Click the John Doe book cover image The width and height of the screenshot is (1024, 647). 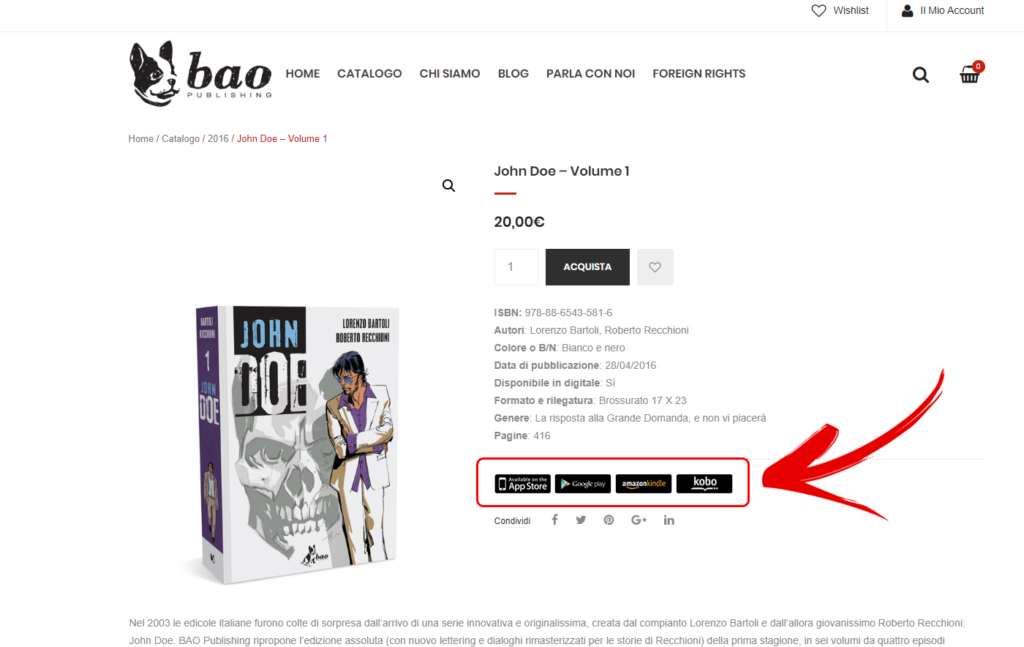tap(297, 444)
